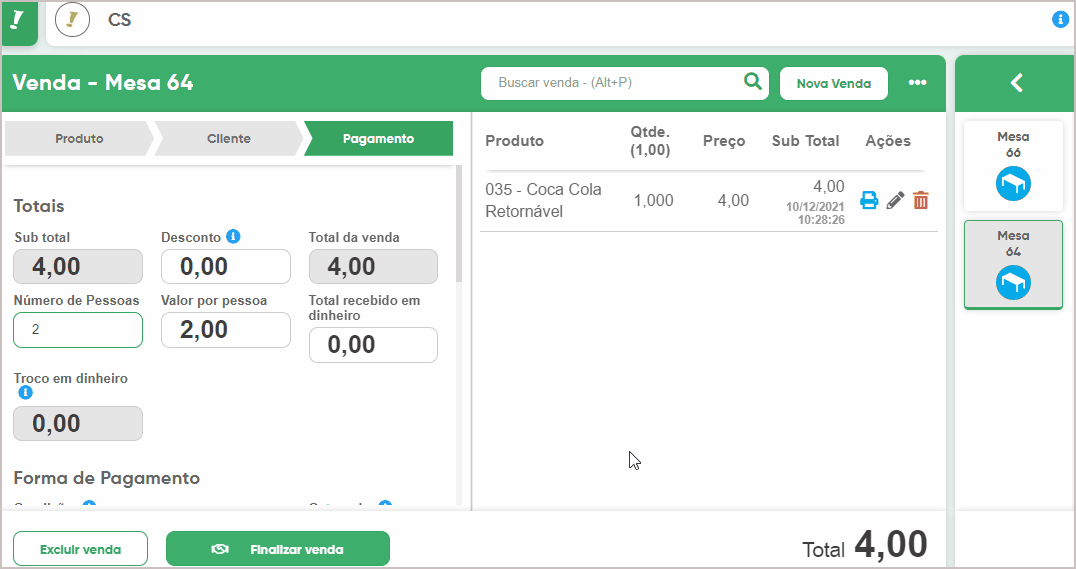This screenshot has height=569, width=1076.
Task: Open the three-dots more options menu
Action: [x=917, y=82]
